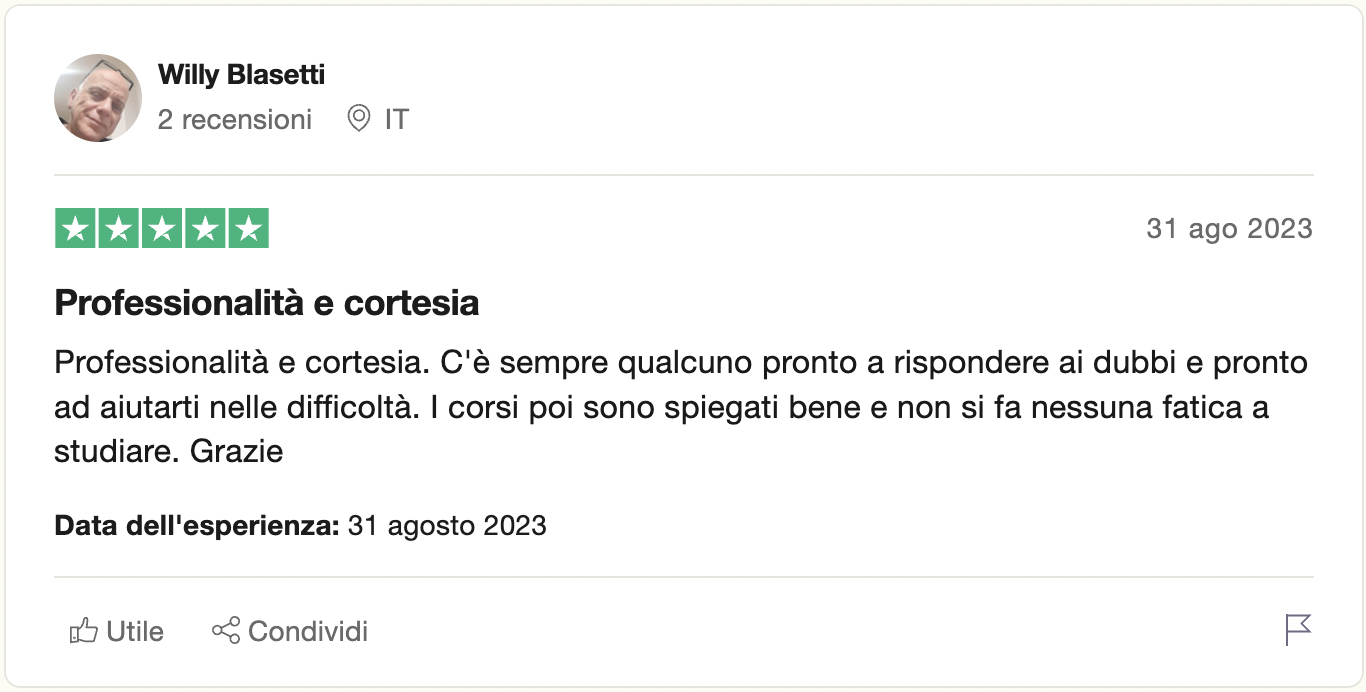1366x692 pixels.
Task: Click the IT country label
Action: [x=397, y=120]
